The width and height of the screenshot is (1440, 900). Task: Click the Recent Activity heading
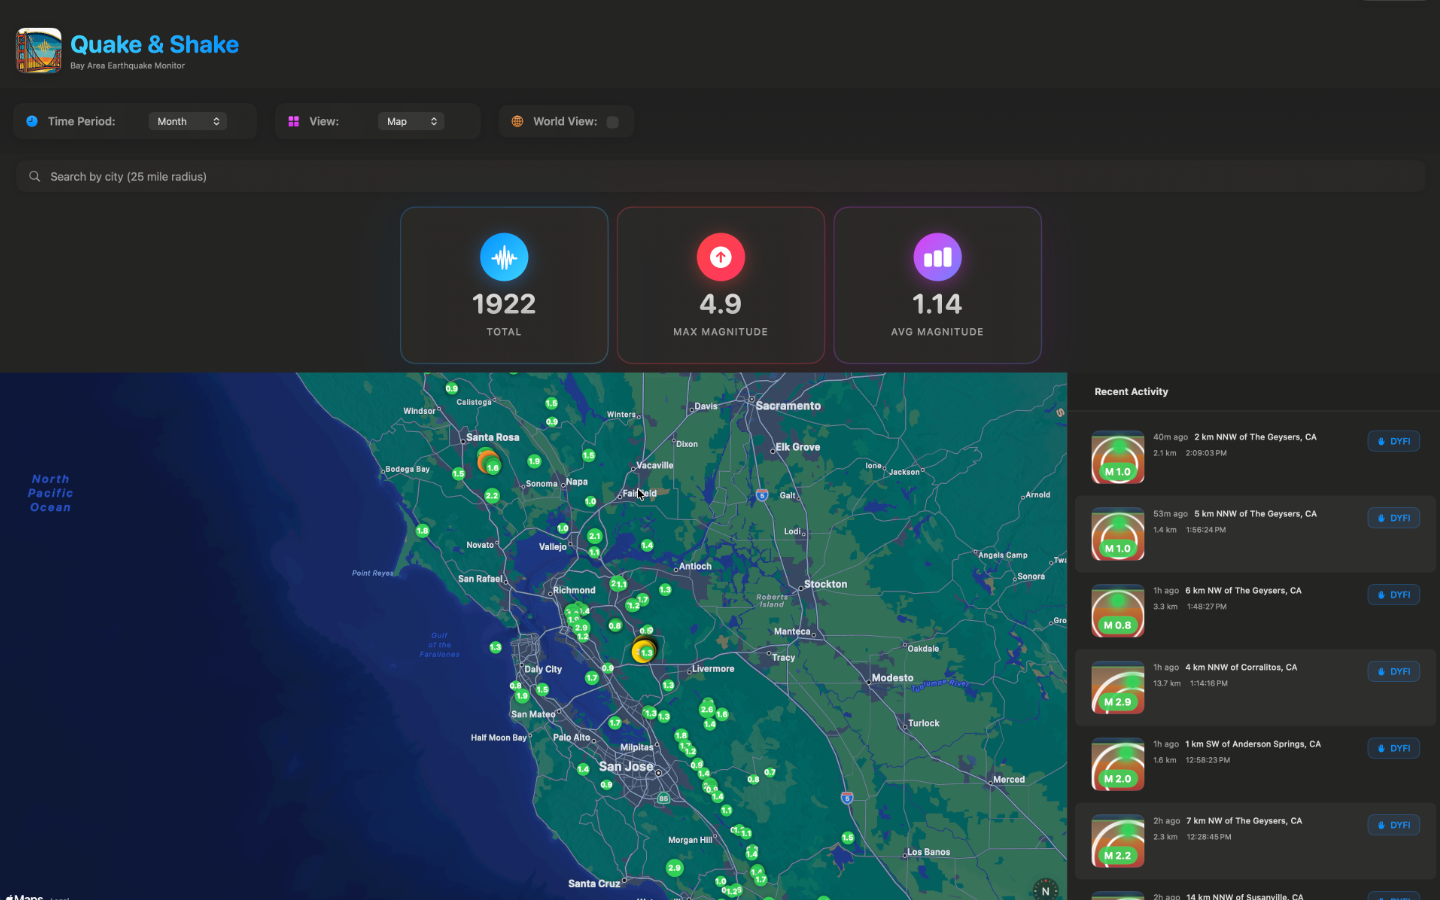(x=1131, y=392)
